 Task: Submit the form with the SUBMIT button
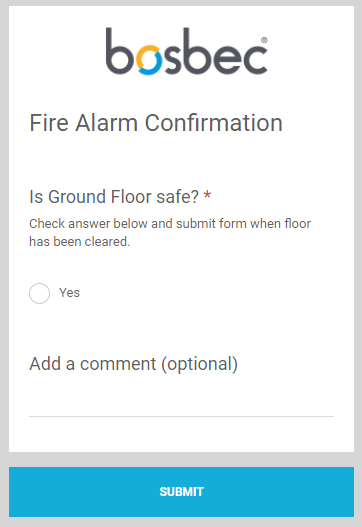pyautogui.click(x=182, y=492)
